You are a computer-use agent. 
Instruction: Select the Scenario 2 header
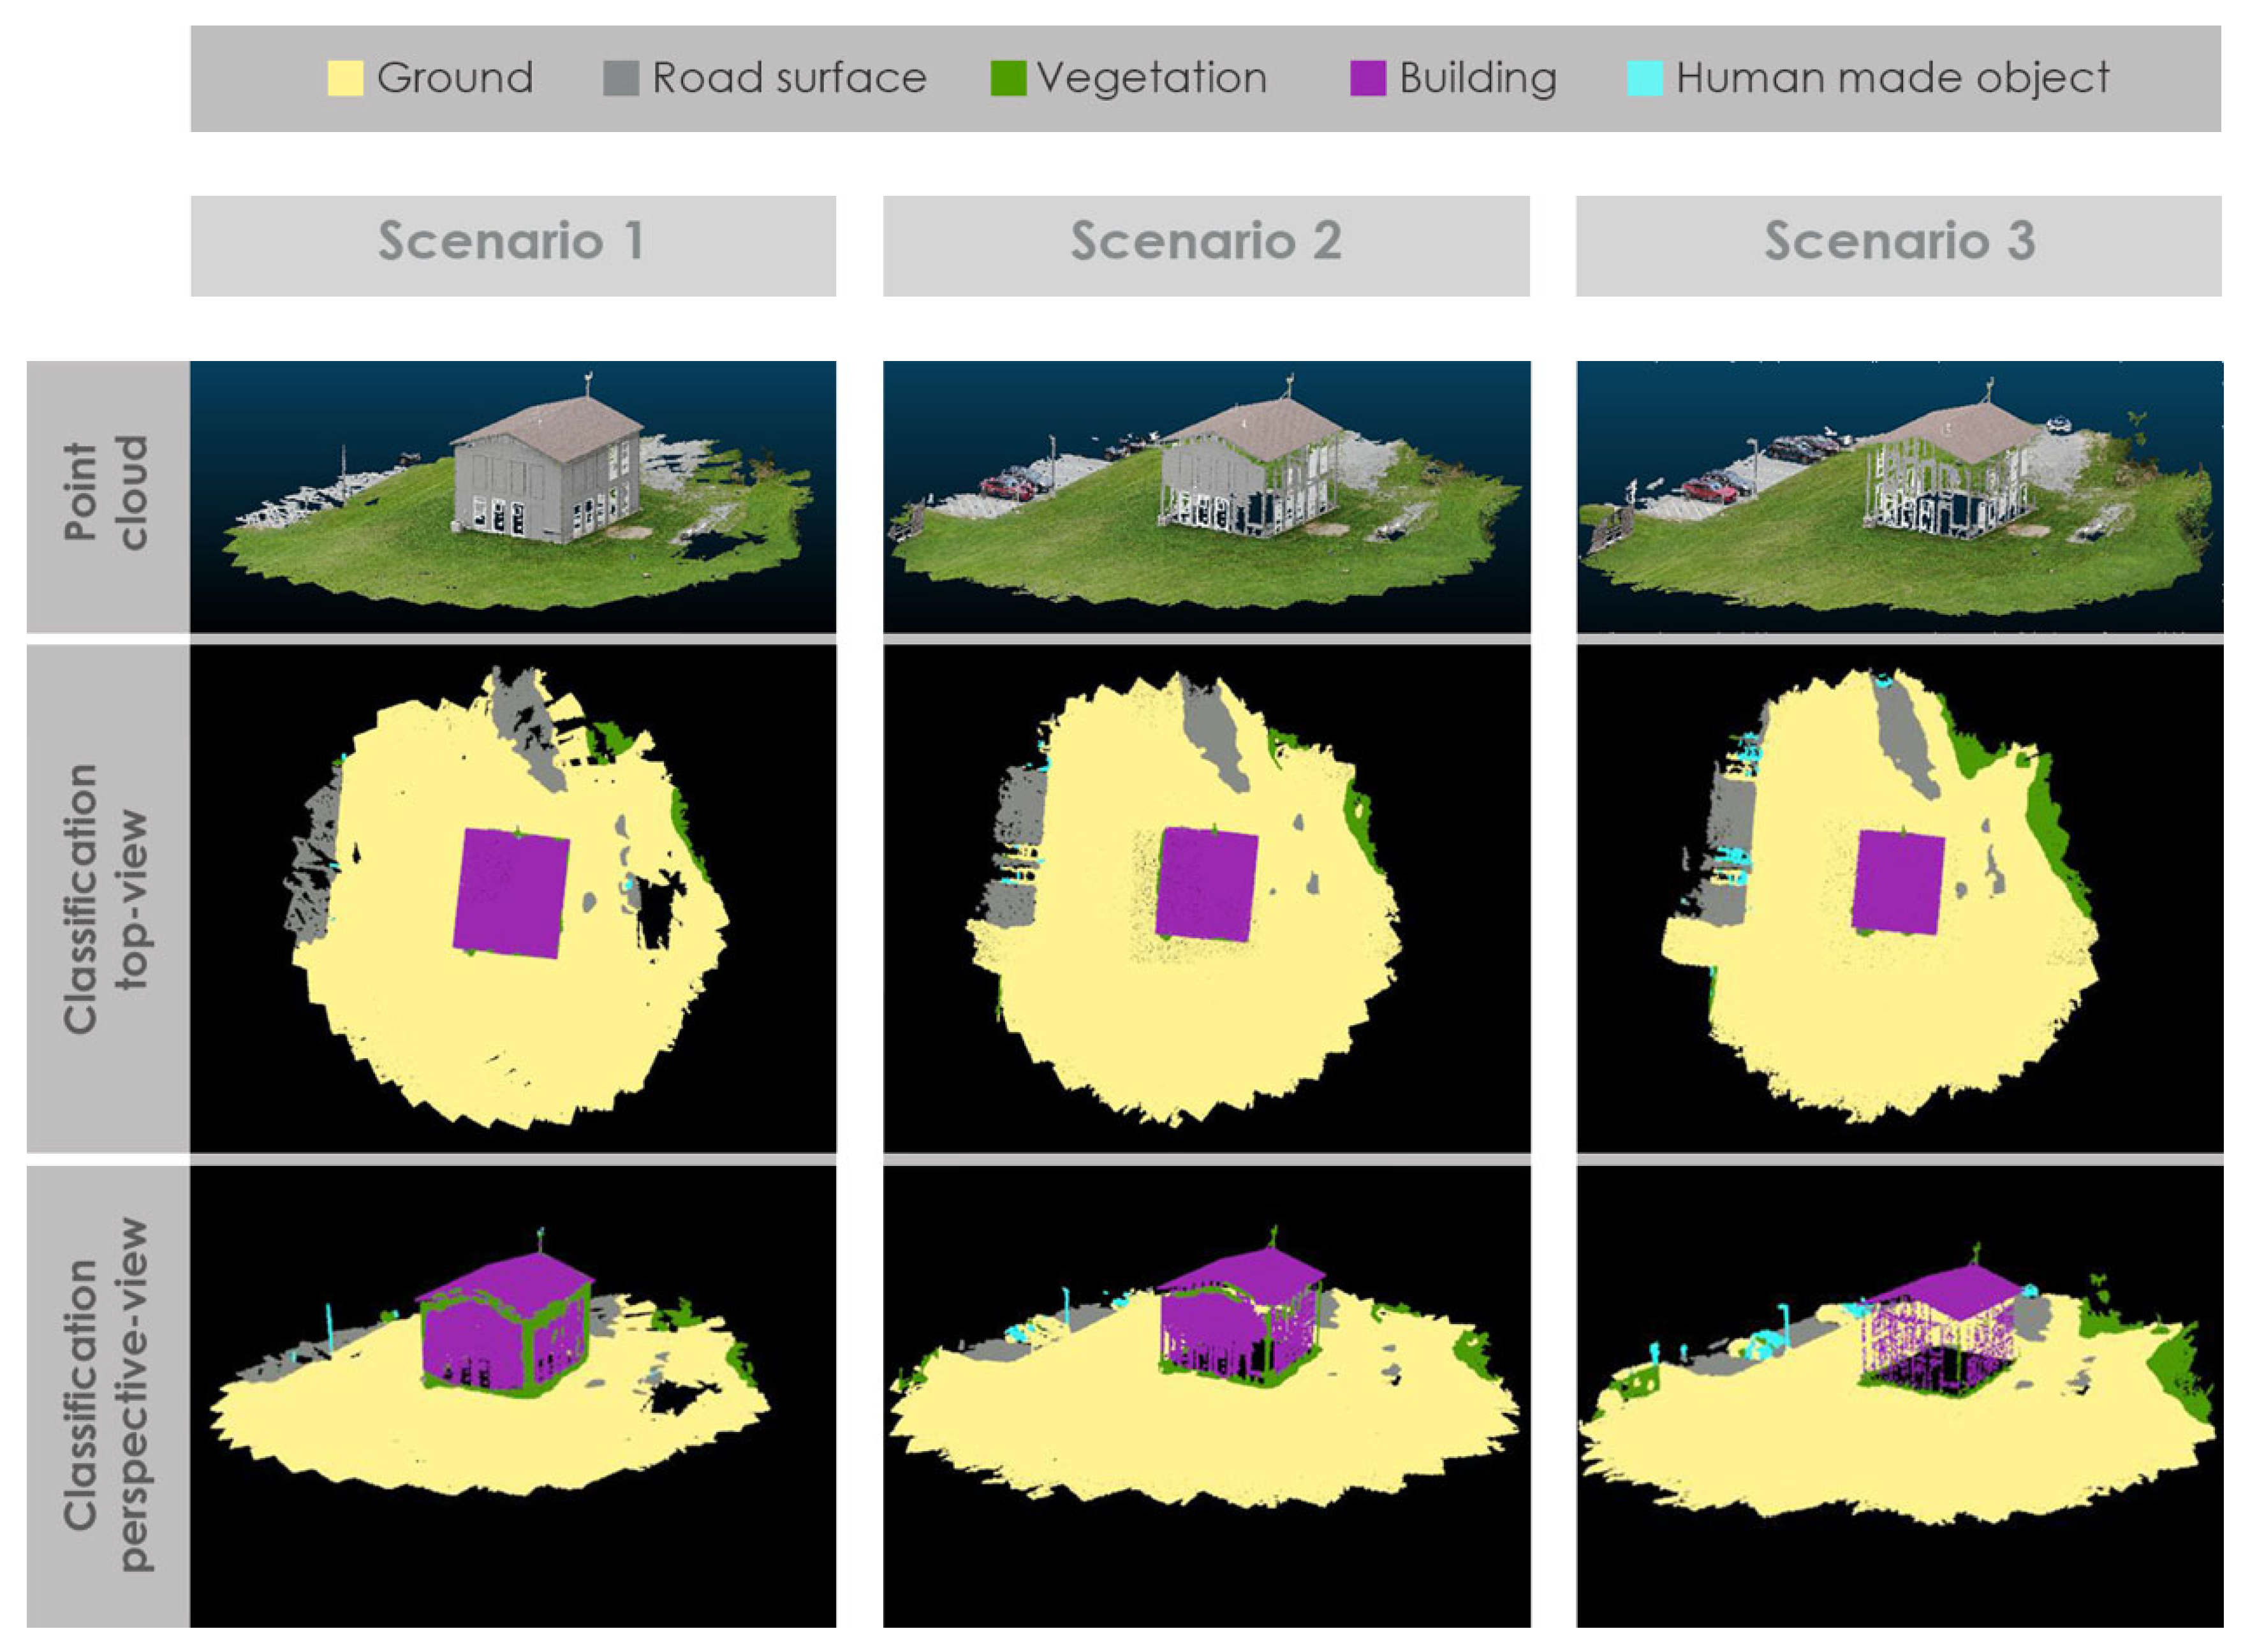click(x=1206, y=245)
